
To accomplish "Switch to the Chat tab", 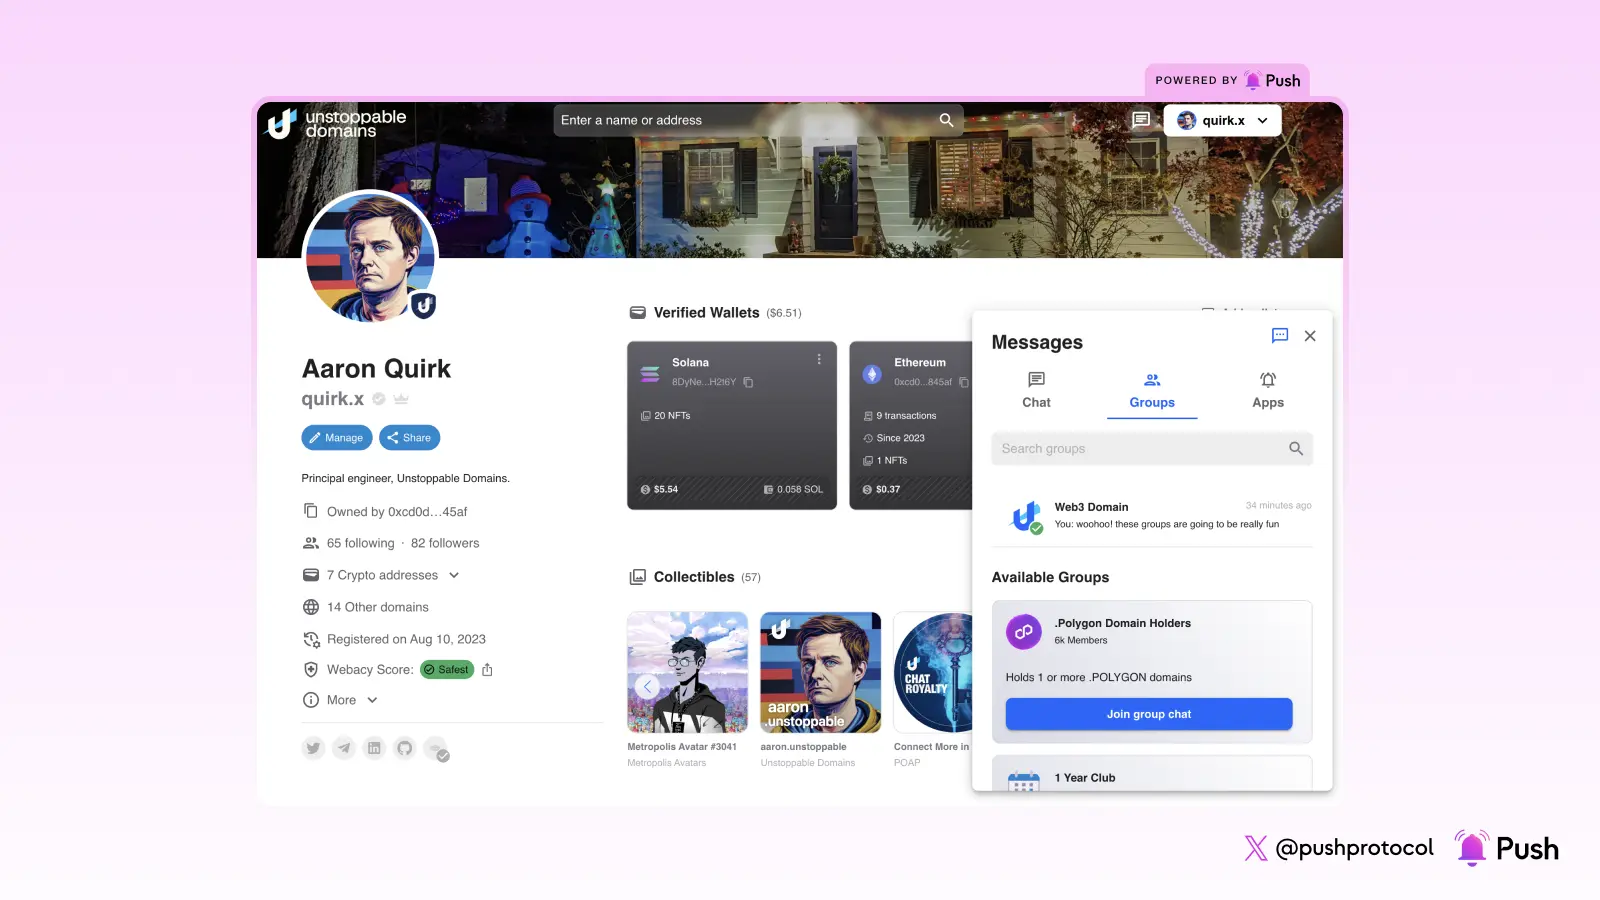I will click(x=1035, y=390).
